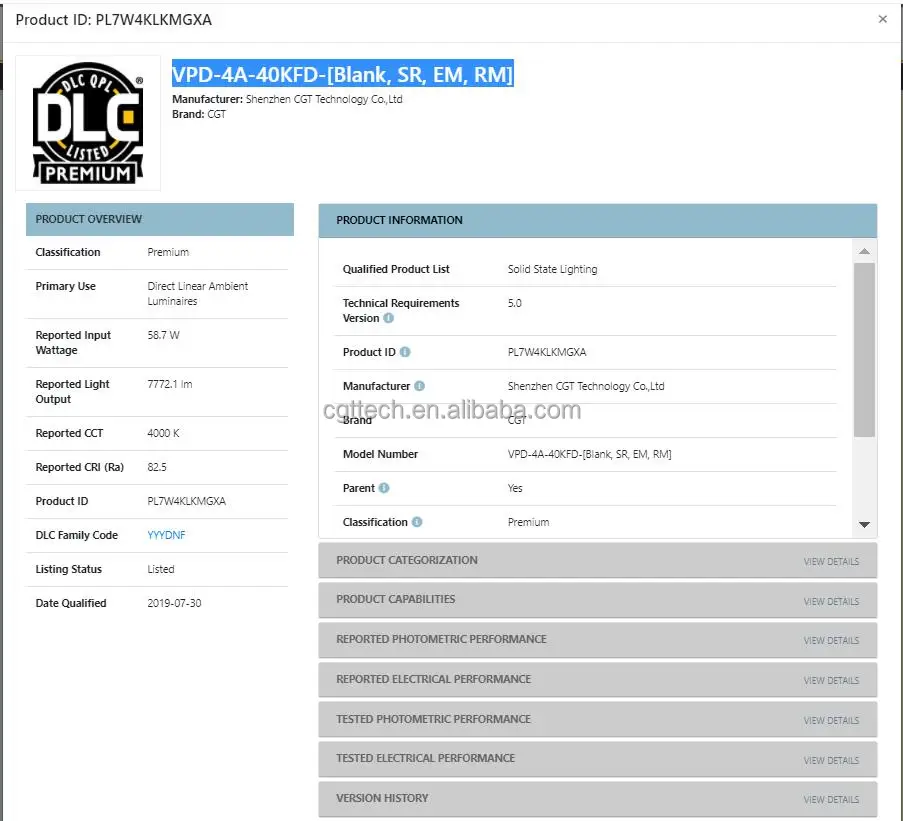
Task: Click the scroll down arrow in Product Information
Action: tap(864, 524)
